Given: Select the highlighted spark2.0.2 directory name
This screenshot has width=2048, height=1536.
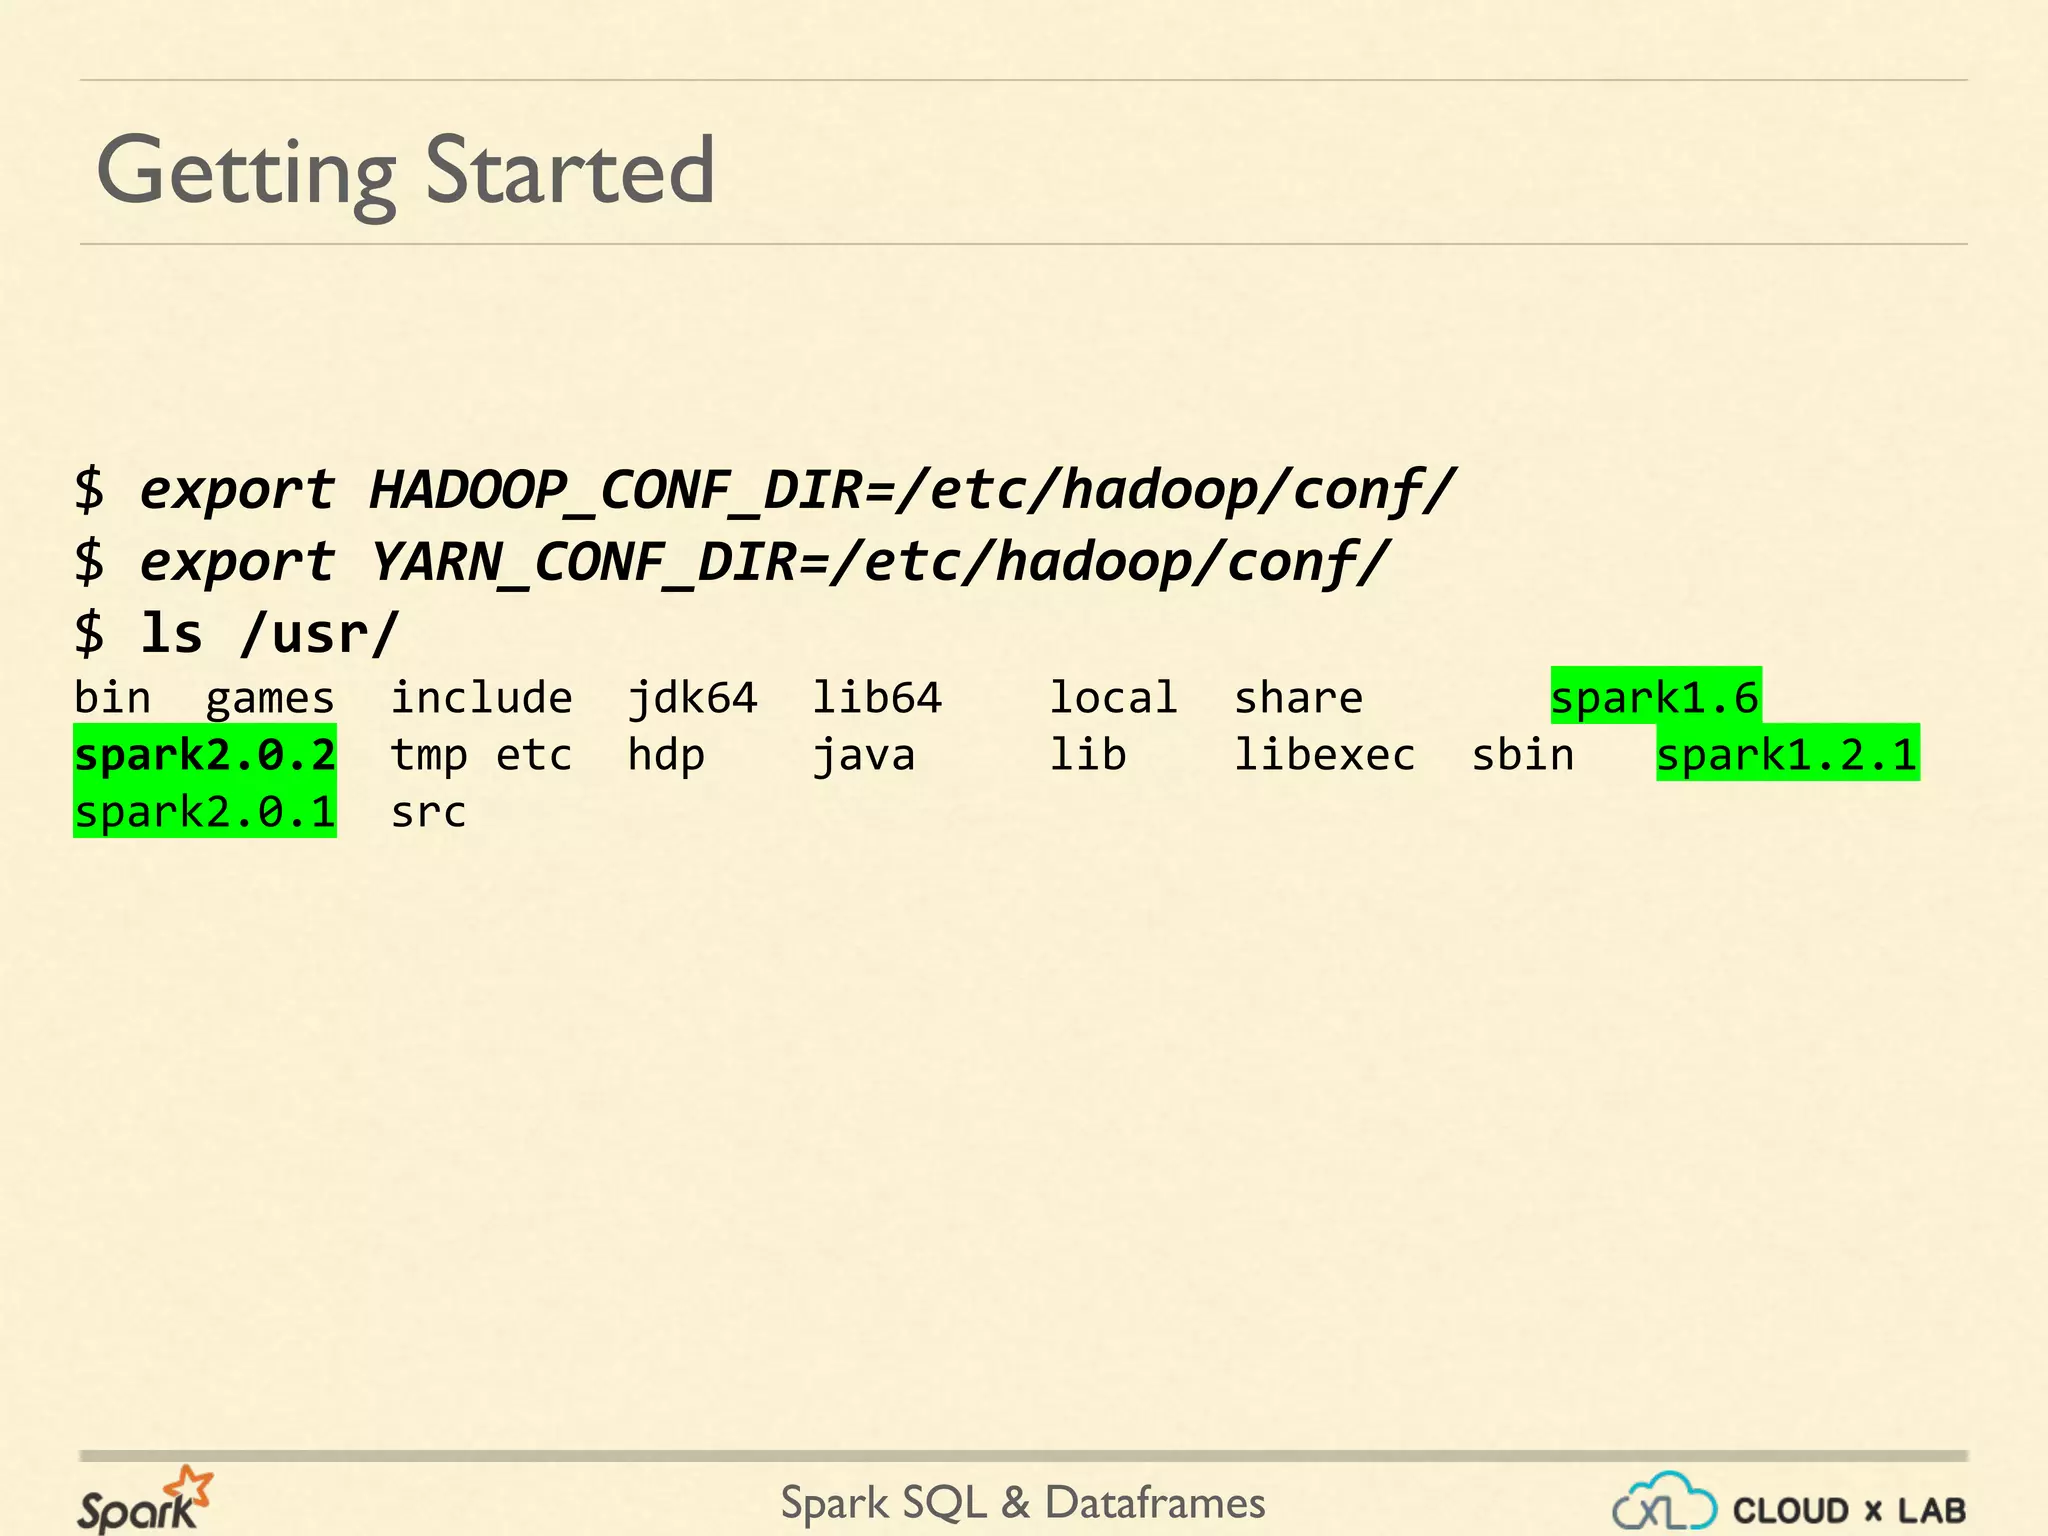Looking at the screenshot, I should point(205,754).
